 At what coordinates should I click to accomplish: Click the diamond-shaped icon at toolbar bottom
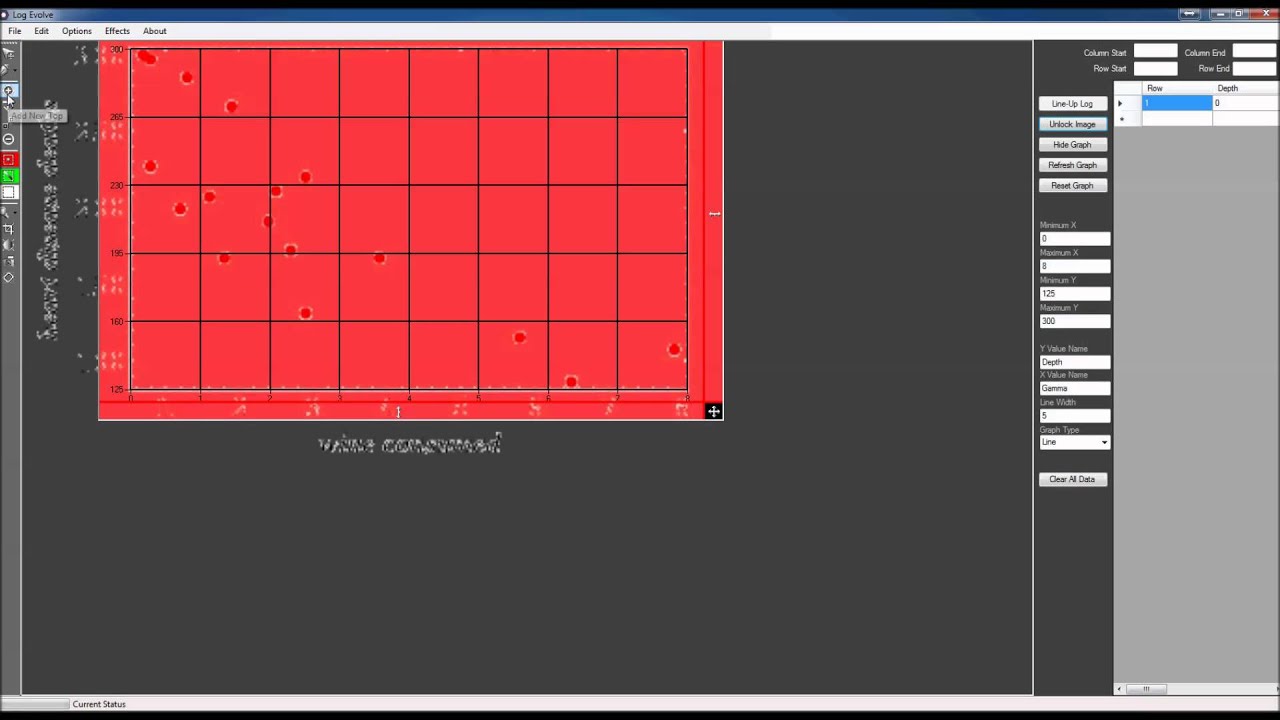pos(8,277)
